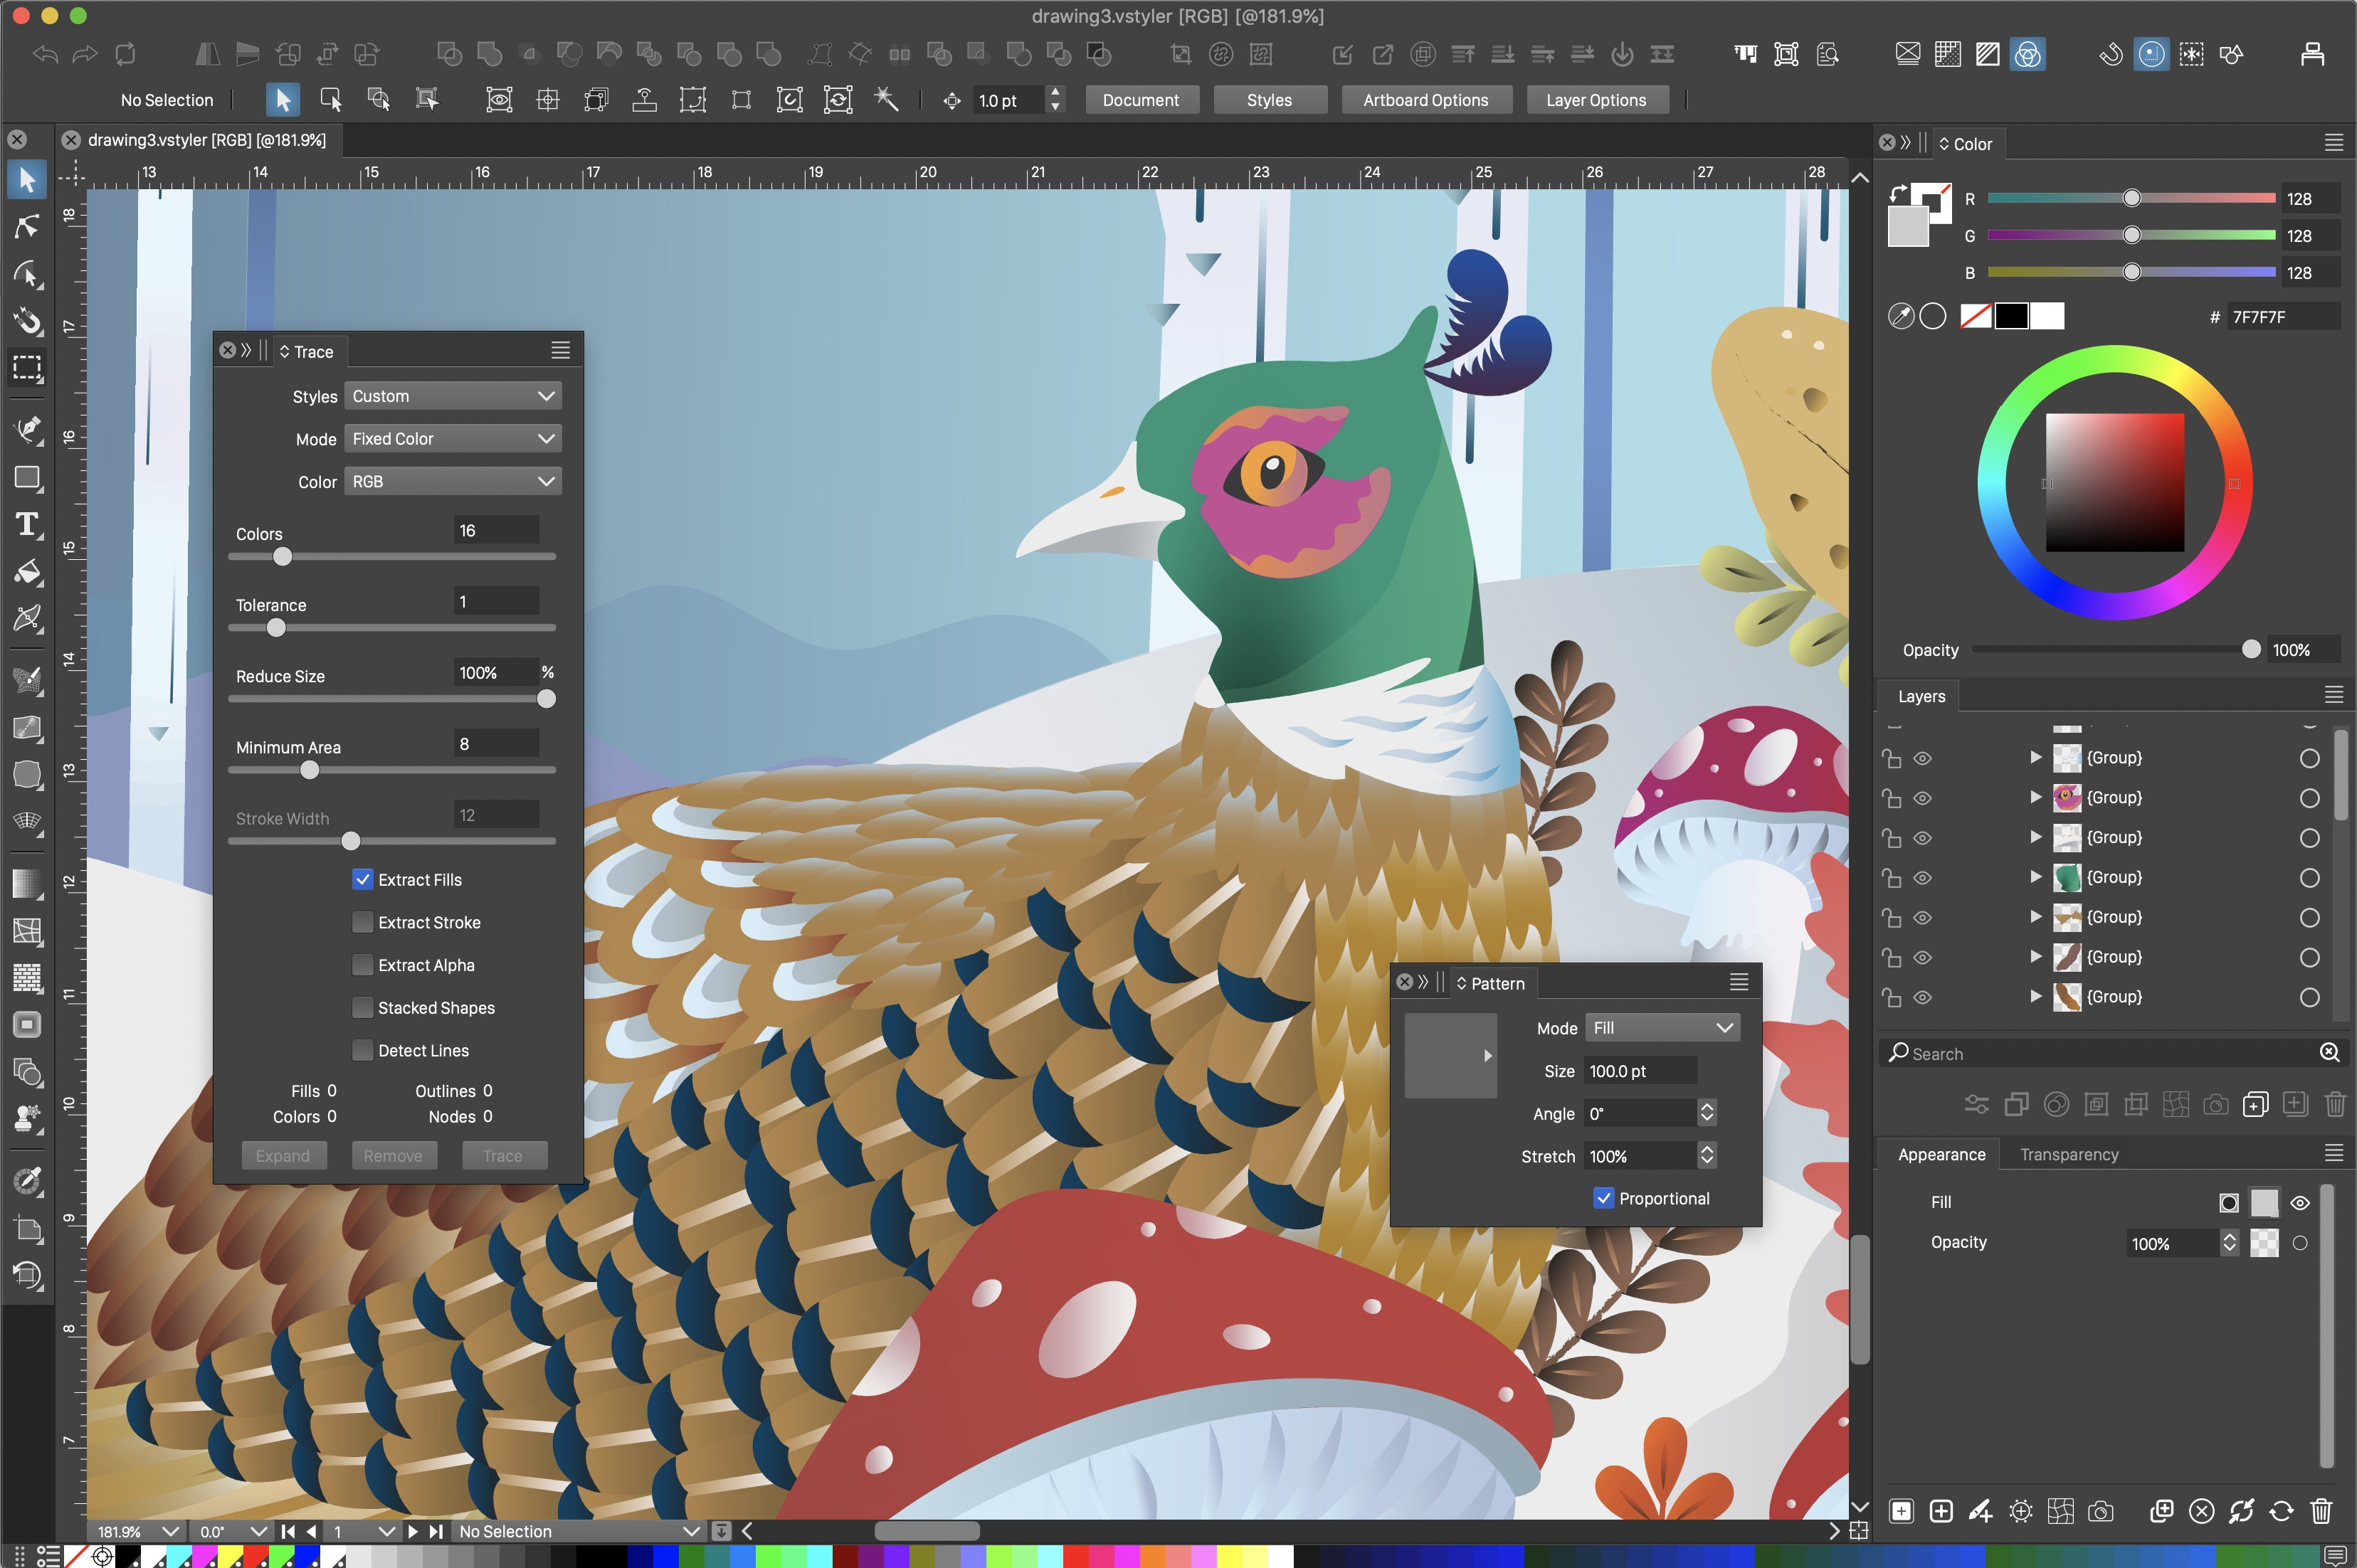This screenshot has width=2357, height=1568.
Task: Click the Document button
Action: tap(1141, 100)
